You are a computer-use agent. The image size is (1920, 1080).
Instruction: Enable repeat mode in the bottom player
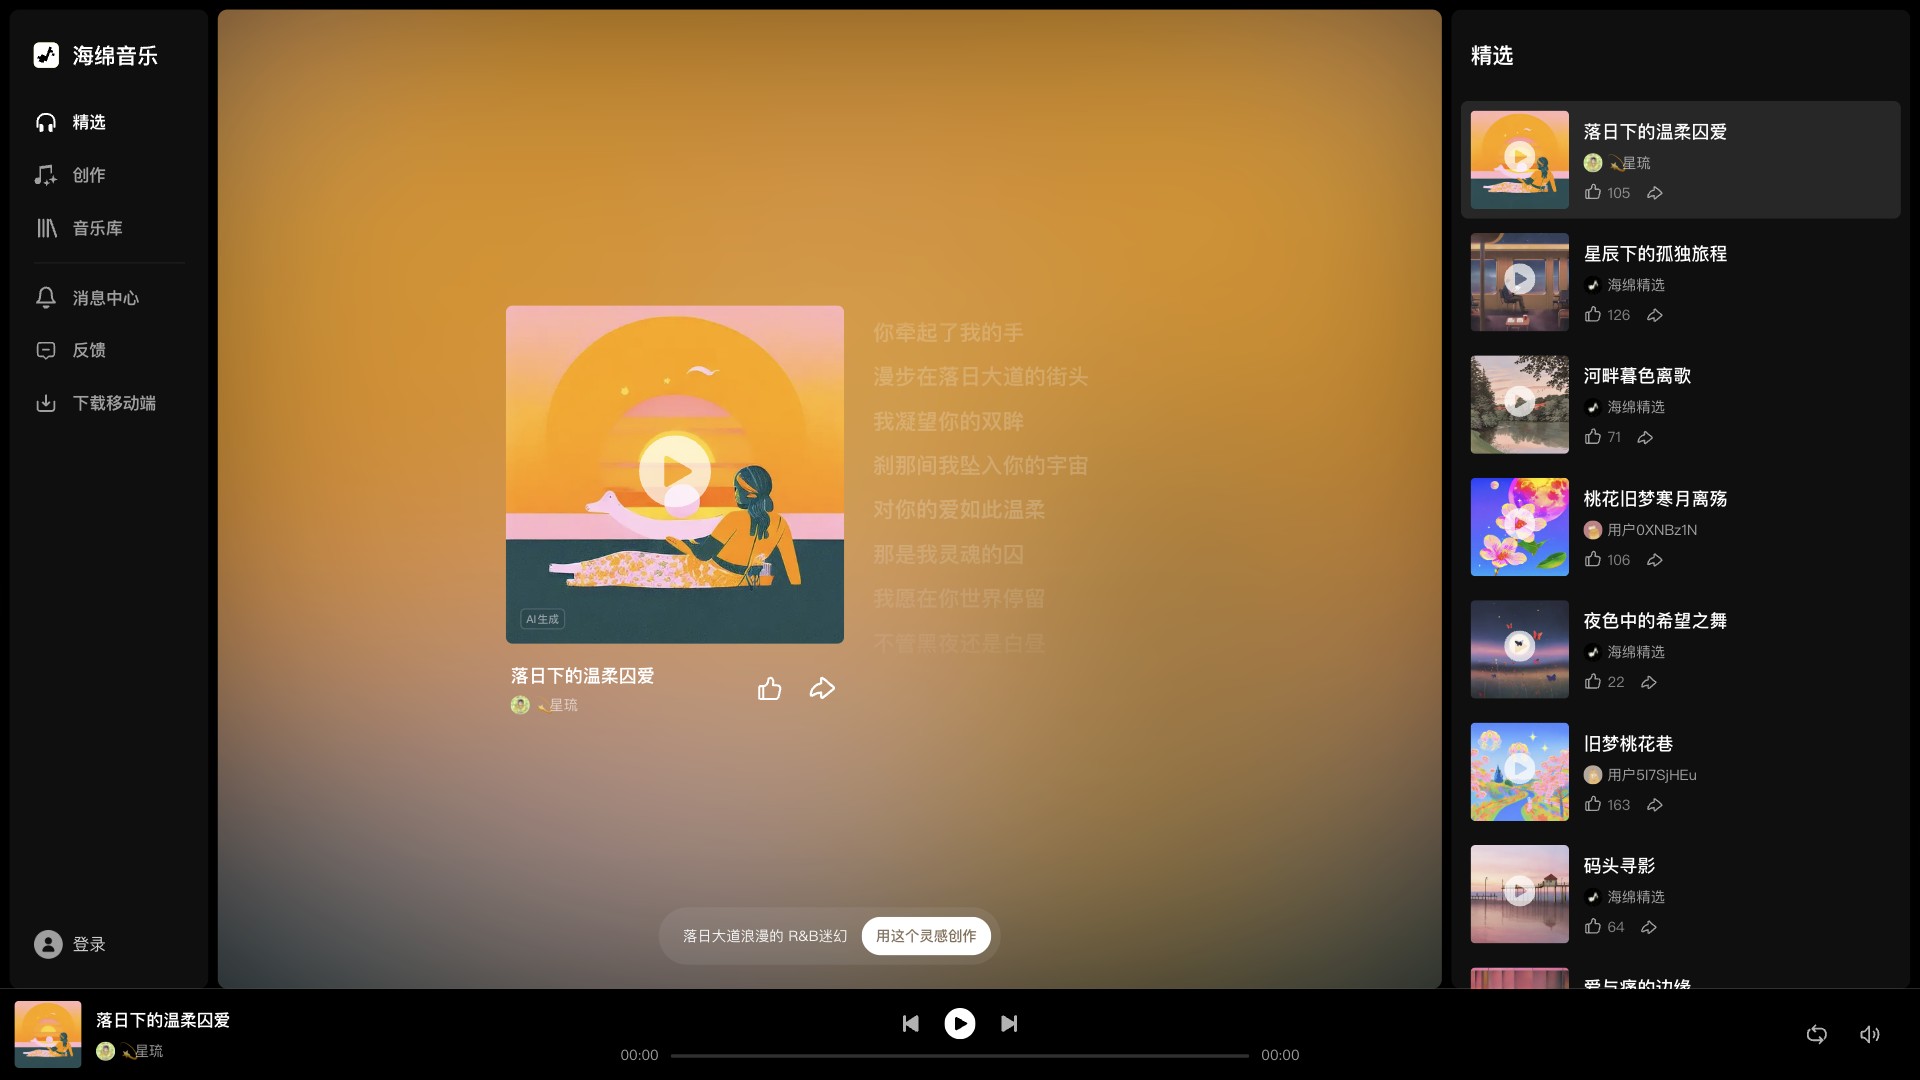(1816, 1035)
